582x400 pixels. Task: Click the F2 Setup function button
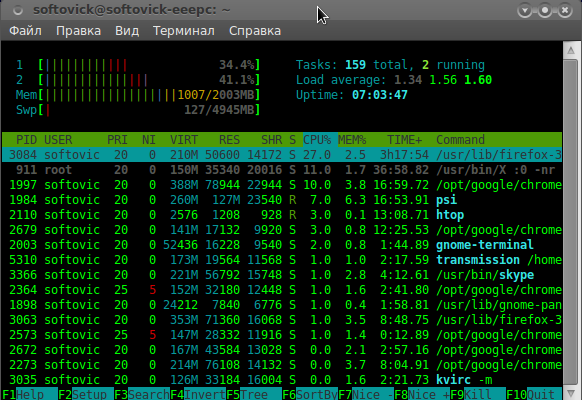click(x=86, y=394)
